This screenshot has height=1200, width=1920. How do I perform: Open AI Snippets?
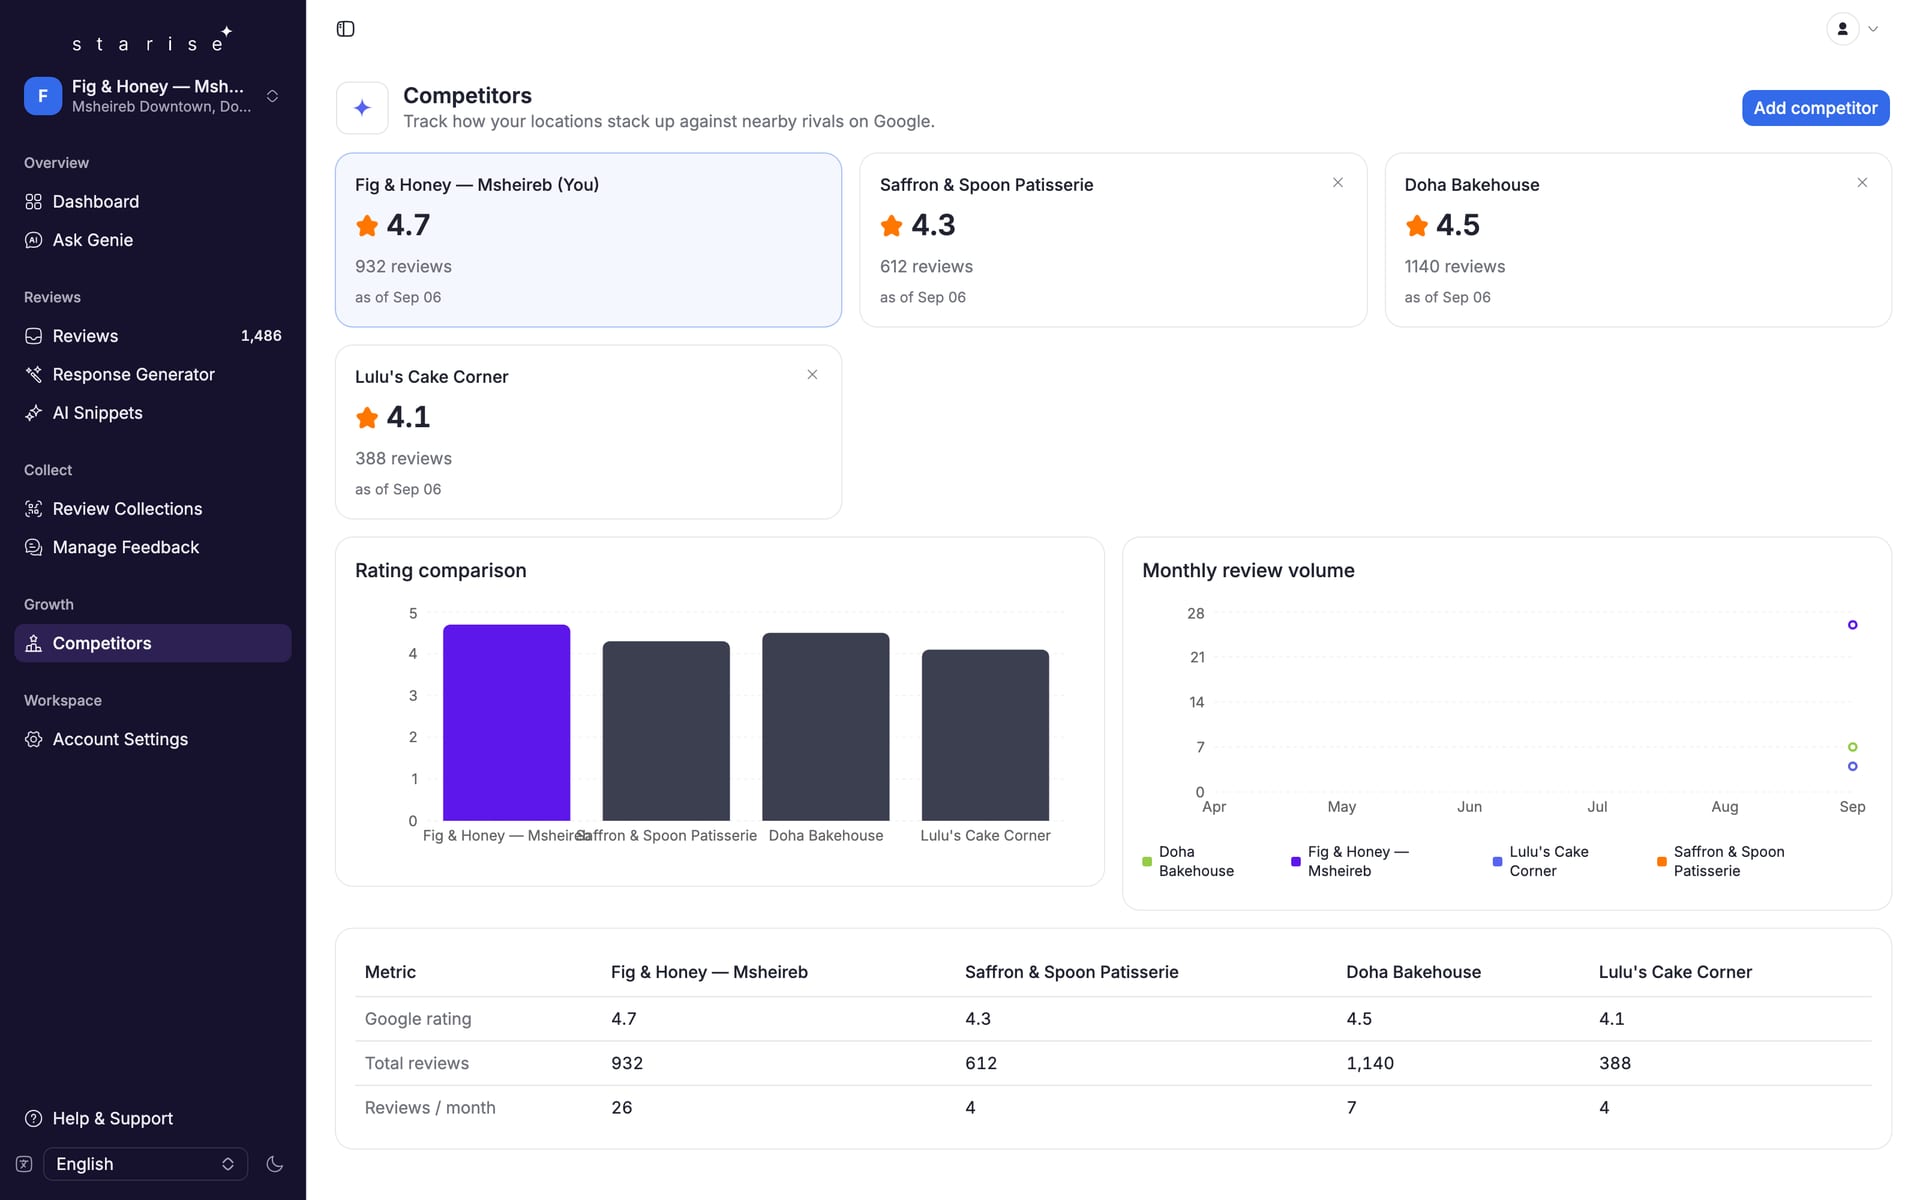pyautogui.click(x=153, y=413)
